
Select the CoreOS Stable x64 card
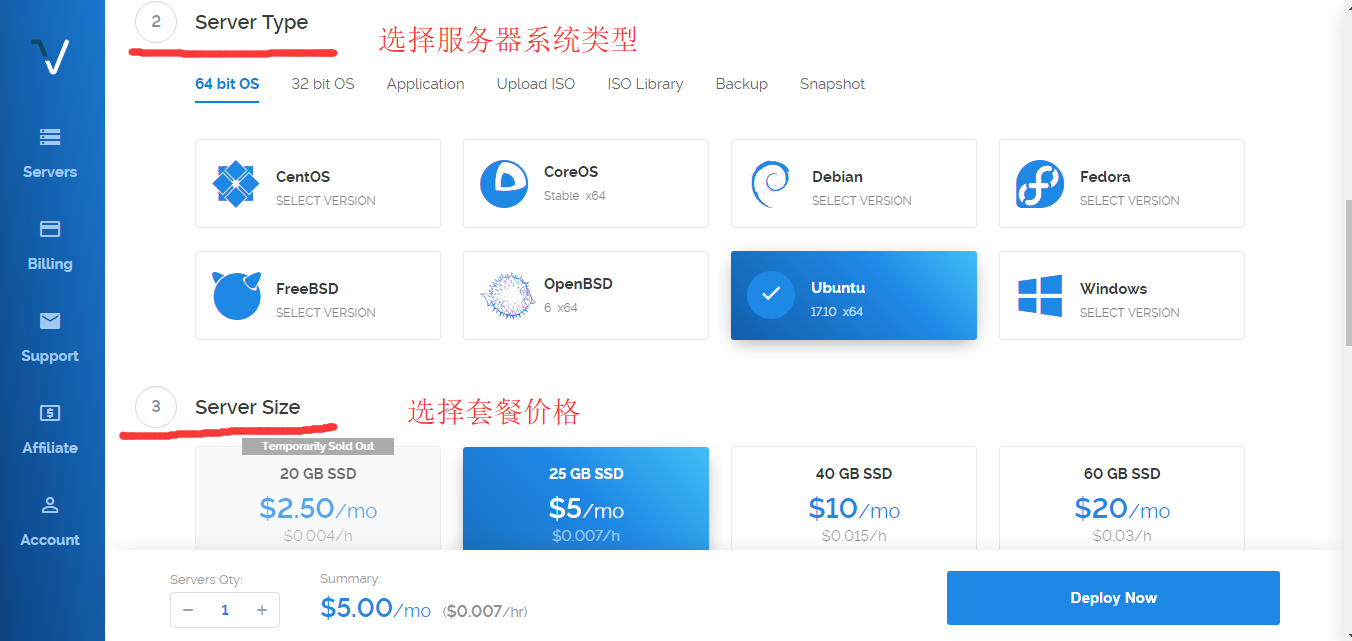[x=586, y=184]
